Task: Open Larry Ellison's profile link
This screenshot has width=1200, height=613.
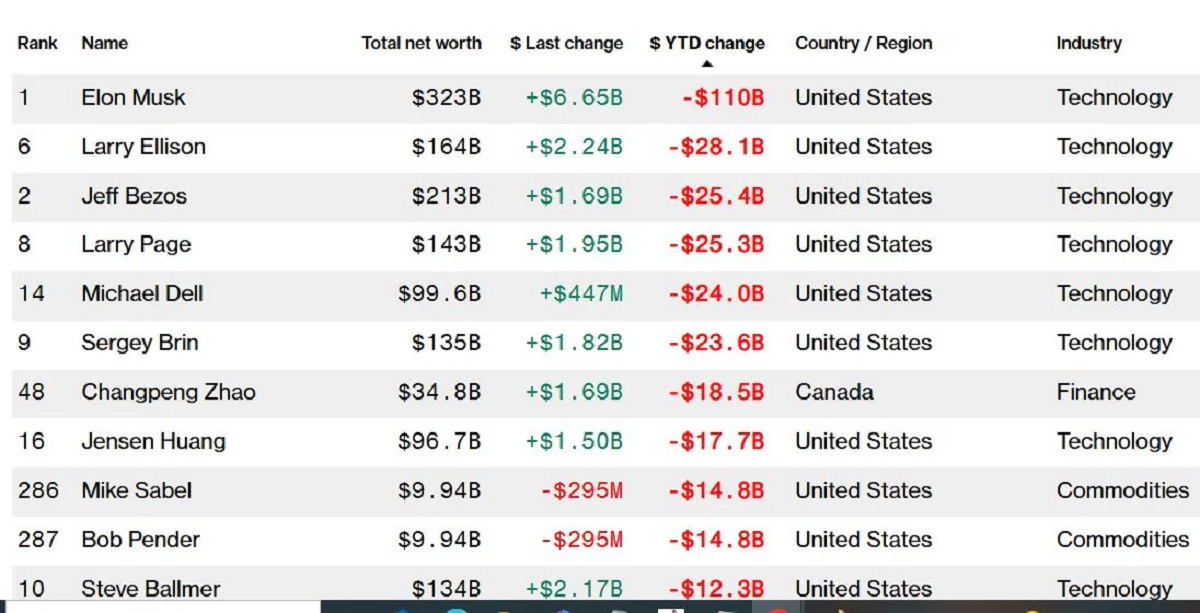Action: [x=143, y=146]
